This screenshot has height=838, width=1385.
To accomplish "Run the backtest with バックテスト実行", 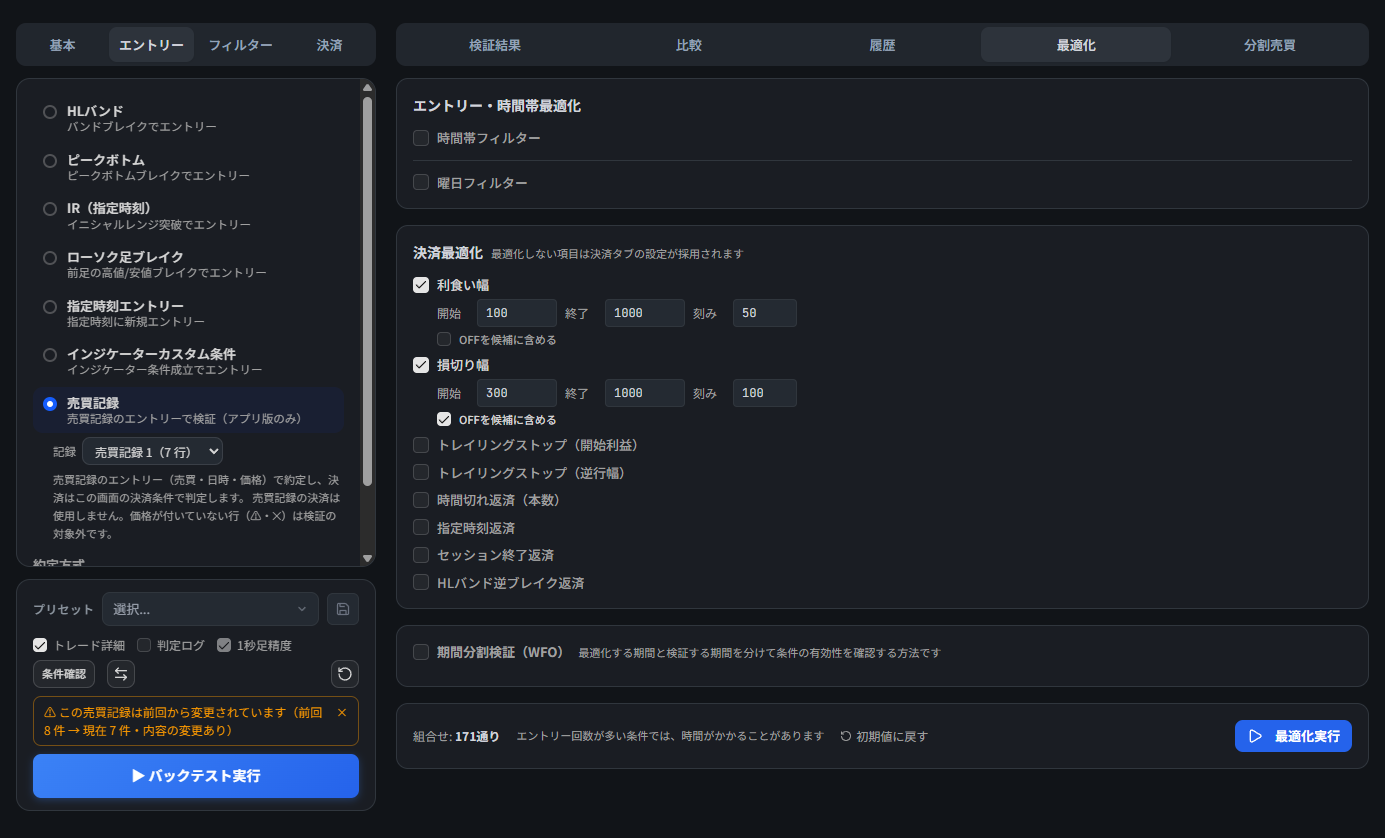I will 196,776.
